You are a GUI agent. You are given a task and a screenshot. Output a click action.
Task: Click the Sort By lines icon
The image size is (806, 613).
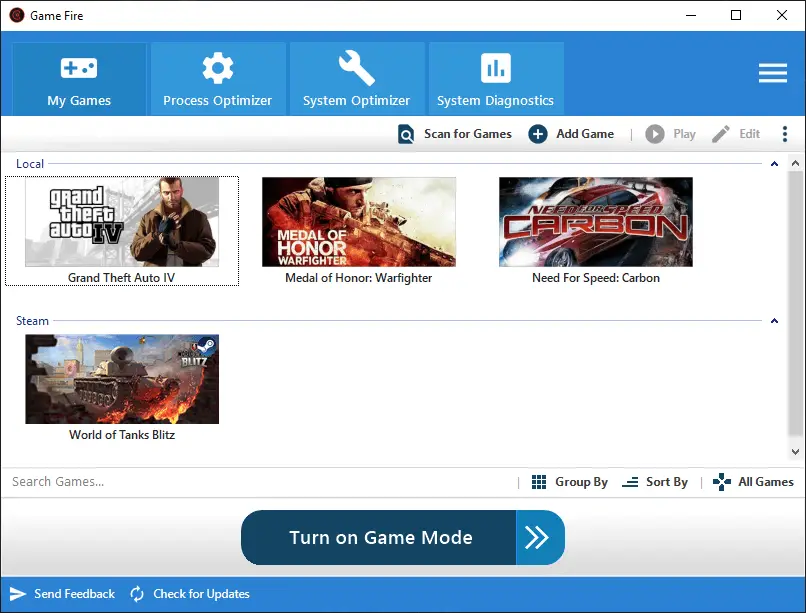tap(630, 482)
